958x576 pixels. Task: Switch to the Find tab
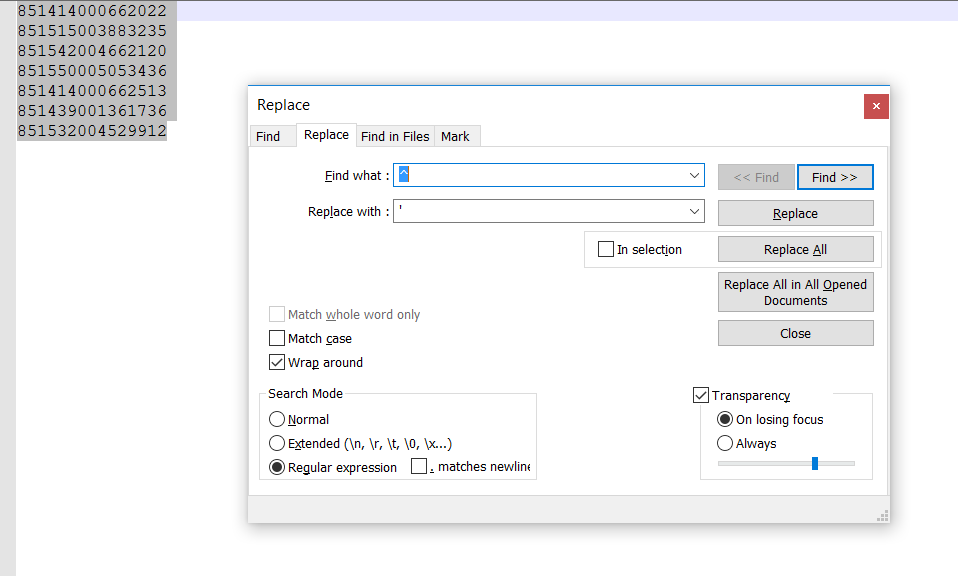pos(268,136)
